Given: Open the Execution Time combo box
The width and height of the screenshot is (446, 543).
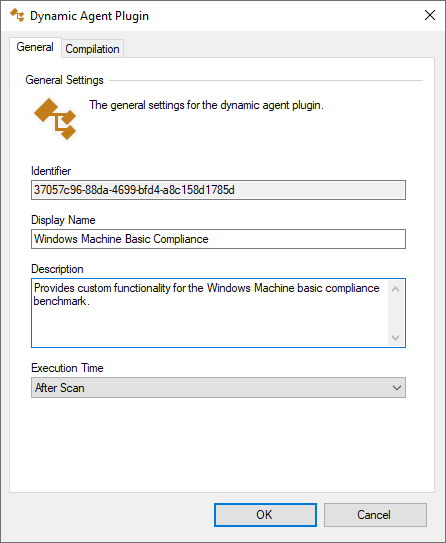Looking at the screenshot, I should point(218,388).
